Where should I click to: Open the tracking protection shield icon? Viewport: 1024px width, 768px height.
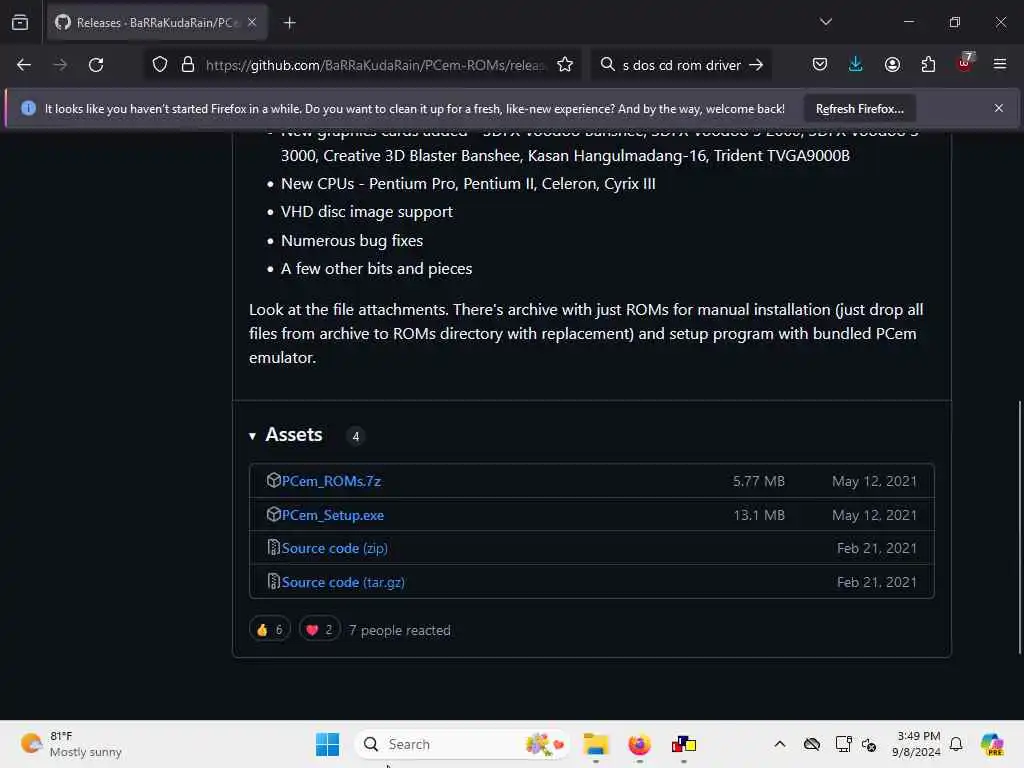click(160, 65)
